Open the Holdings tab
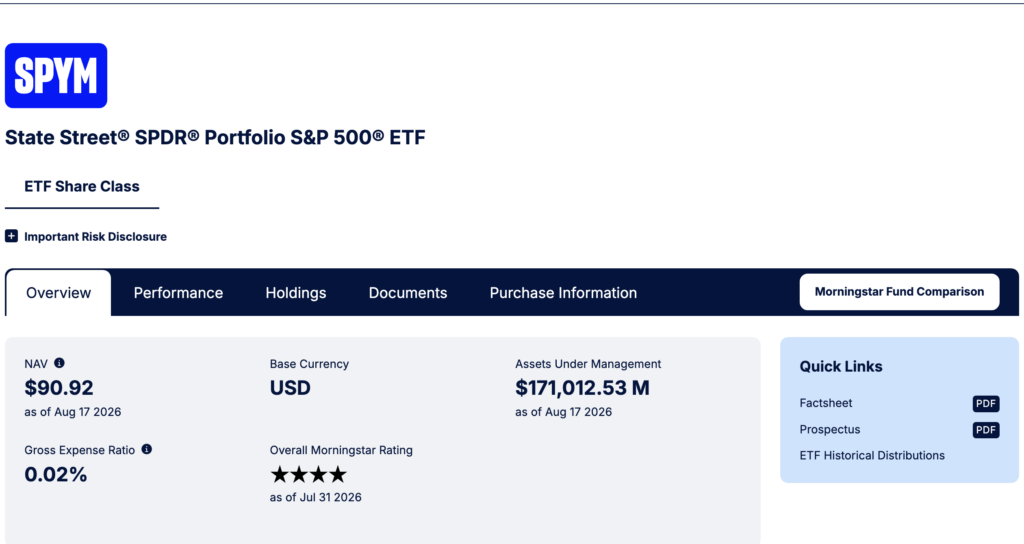Image resolution: width=1024 pixels, height=544 pixels. coord(296,293)
